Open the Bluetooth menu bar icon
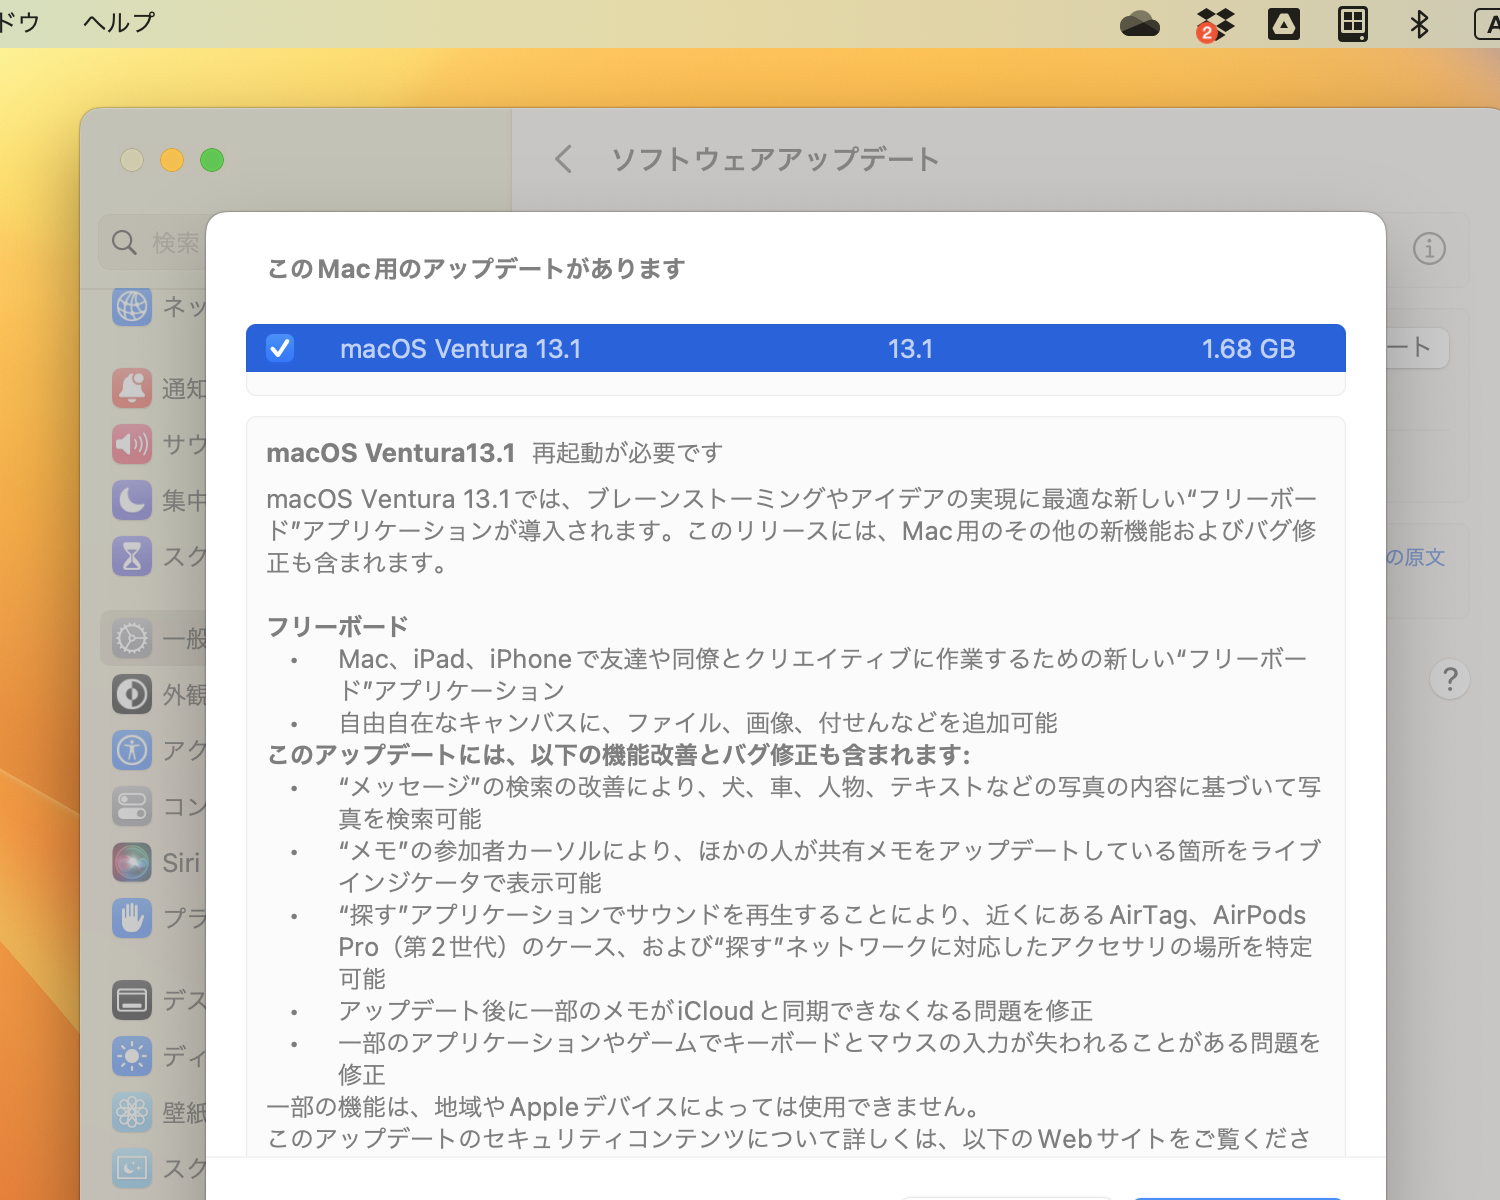The width and height of the screenshot is (1500, 1200). [1421, 23]
